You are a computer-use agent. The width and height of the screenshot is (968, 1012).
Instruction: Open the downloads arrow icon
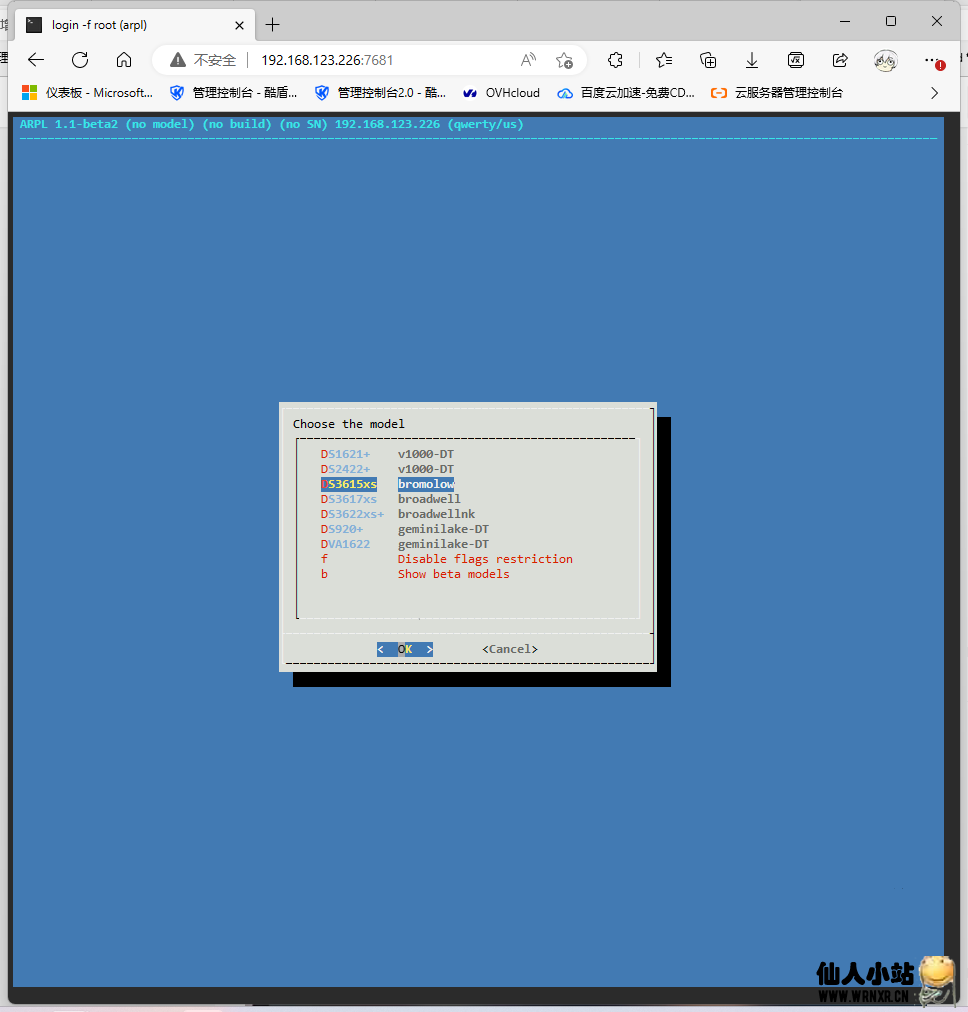tap(752, 60)
